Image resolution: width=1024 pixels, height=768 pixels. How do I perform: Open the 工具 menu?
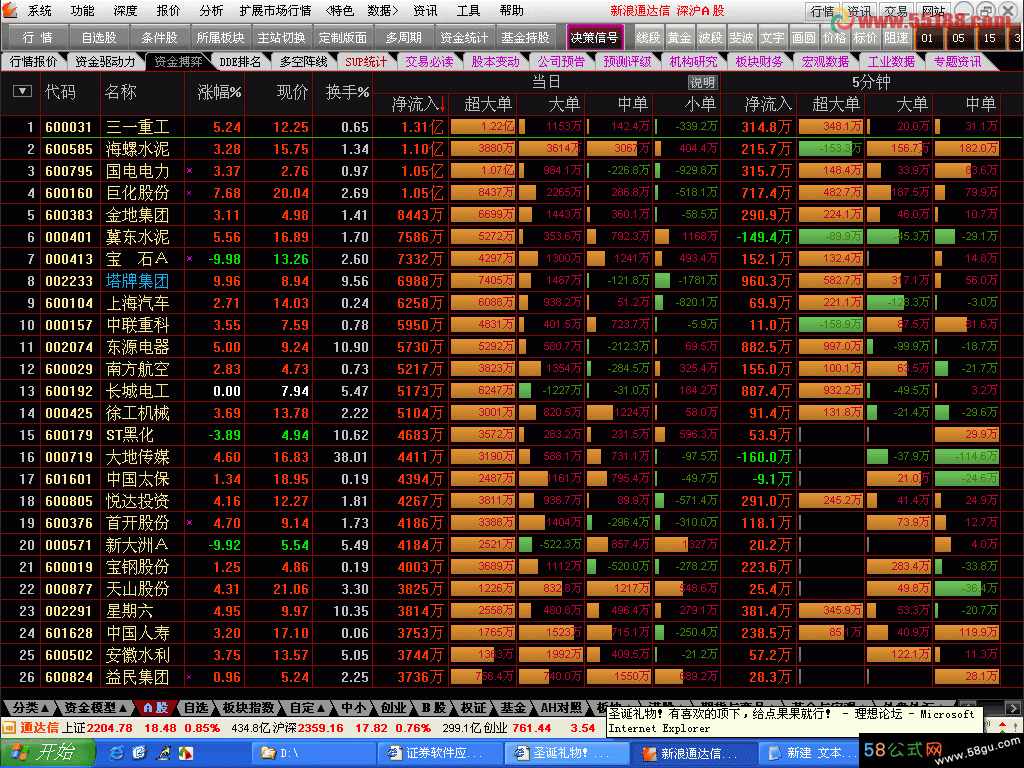coord(468,10)
